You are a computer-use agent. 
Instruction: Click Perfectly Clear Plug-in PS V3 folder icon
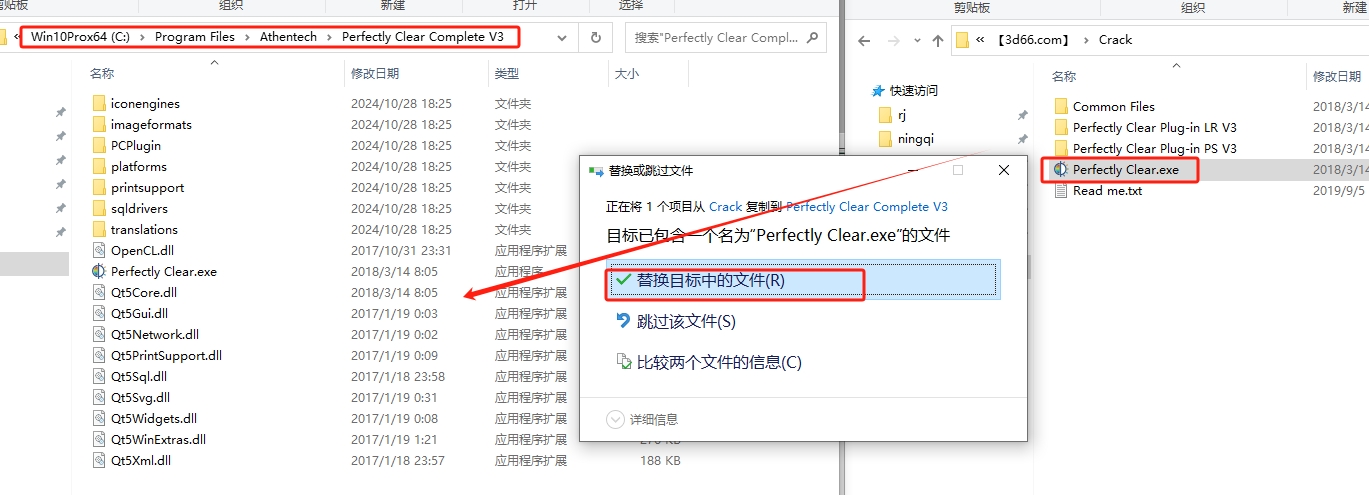(1061, 148)
